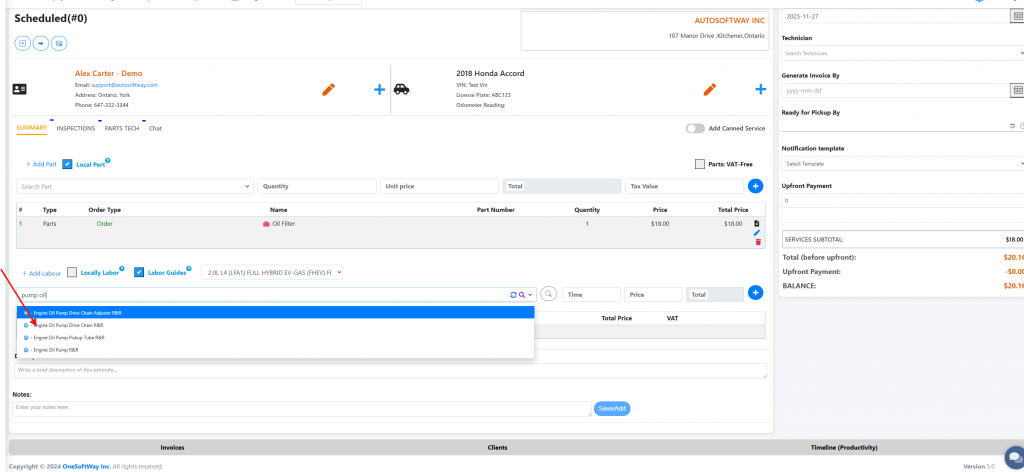Screen dimensions: 1024x472
Task: Delete the Oil Filter part row
Action: pos(757,242)
